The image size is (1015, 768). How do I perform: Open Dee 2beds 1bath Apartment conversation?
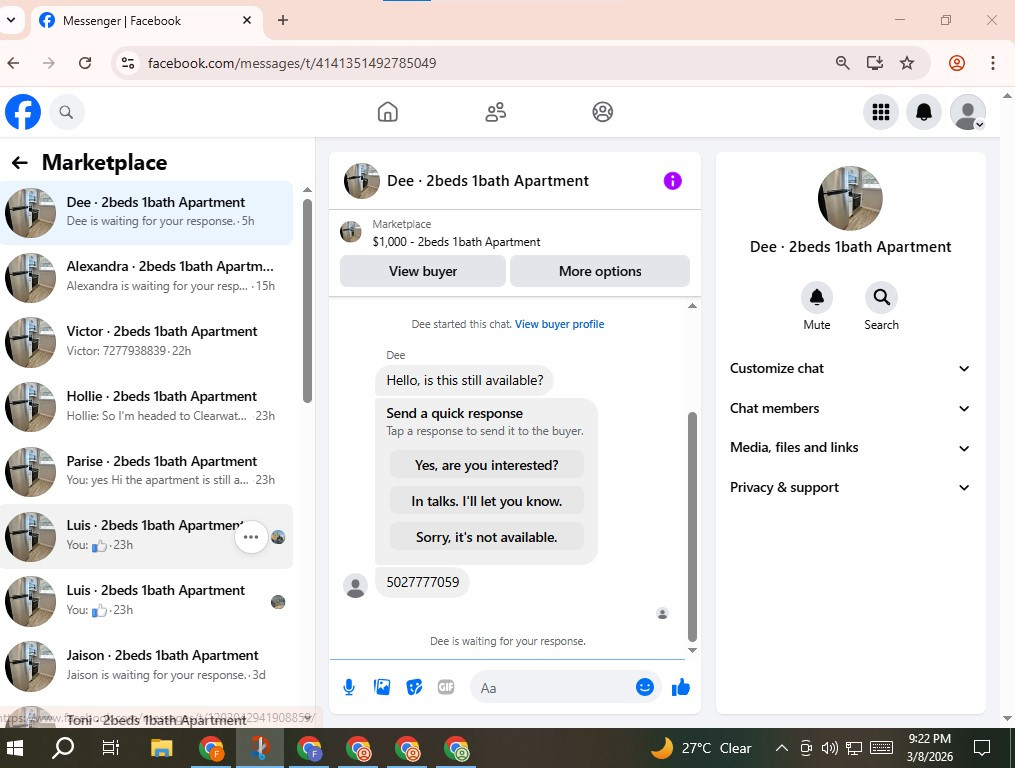pos(146,213)
